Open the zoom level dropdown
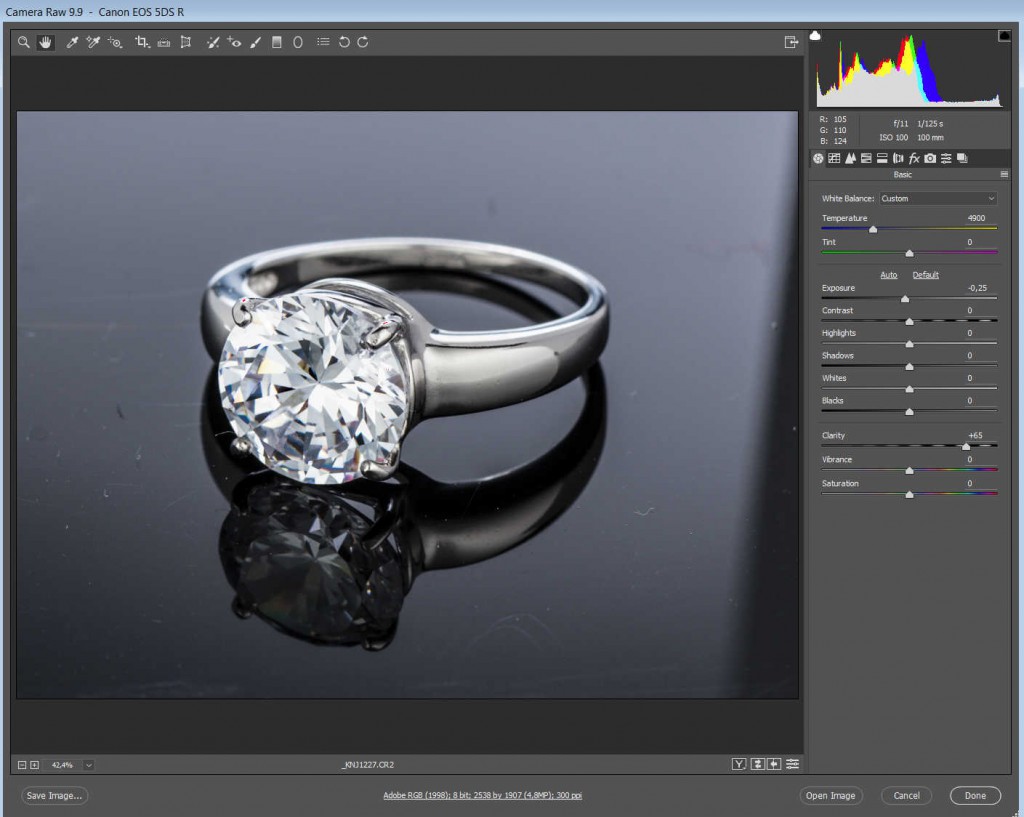The width and height of the screenshot is (1024, 817). (x=89, y=765)
